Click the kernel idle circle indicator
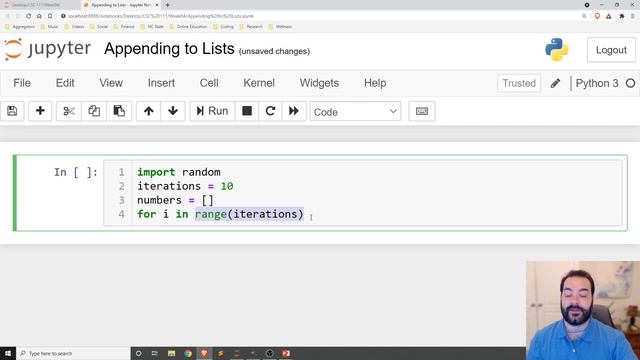 click(630, 83)
